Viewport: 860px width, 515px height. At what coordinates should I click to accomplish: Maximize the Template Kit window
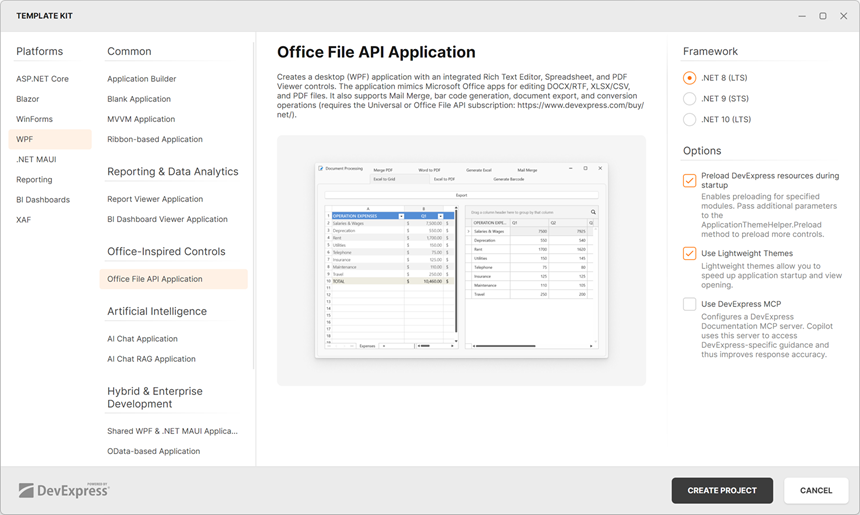coord(823,16)
